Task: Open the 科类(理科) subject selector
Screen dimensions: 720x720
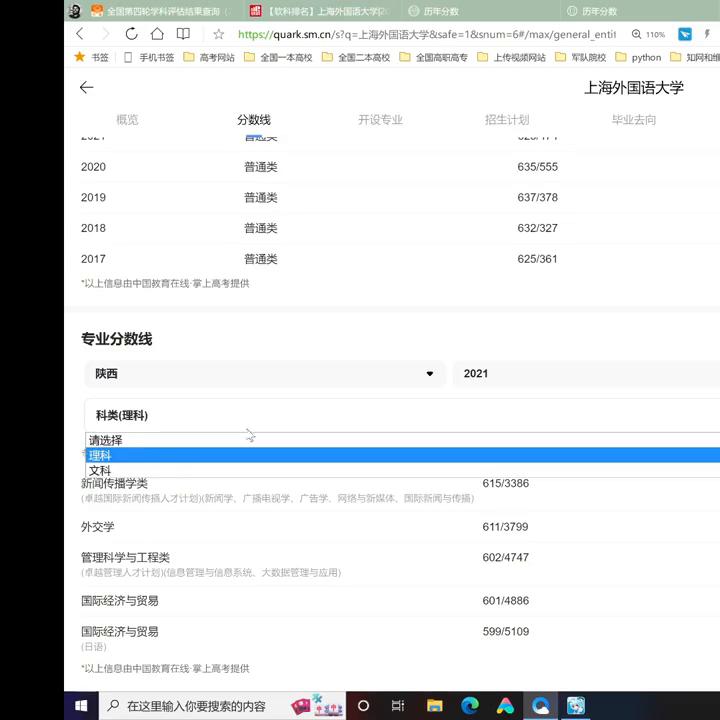Action: click(402, 415)
